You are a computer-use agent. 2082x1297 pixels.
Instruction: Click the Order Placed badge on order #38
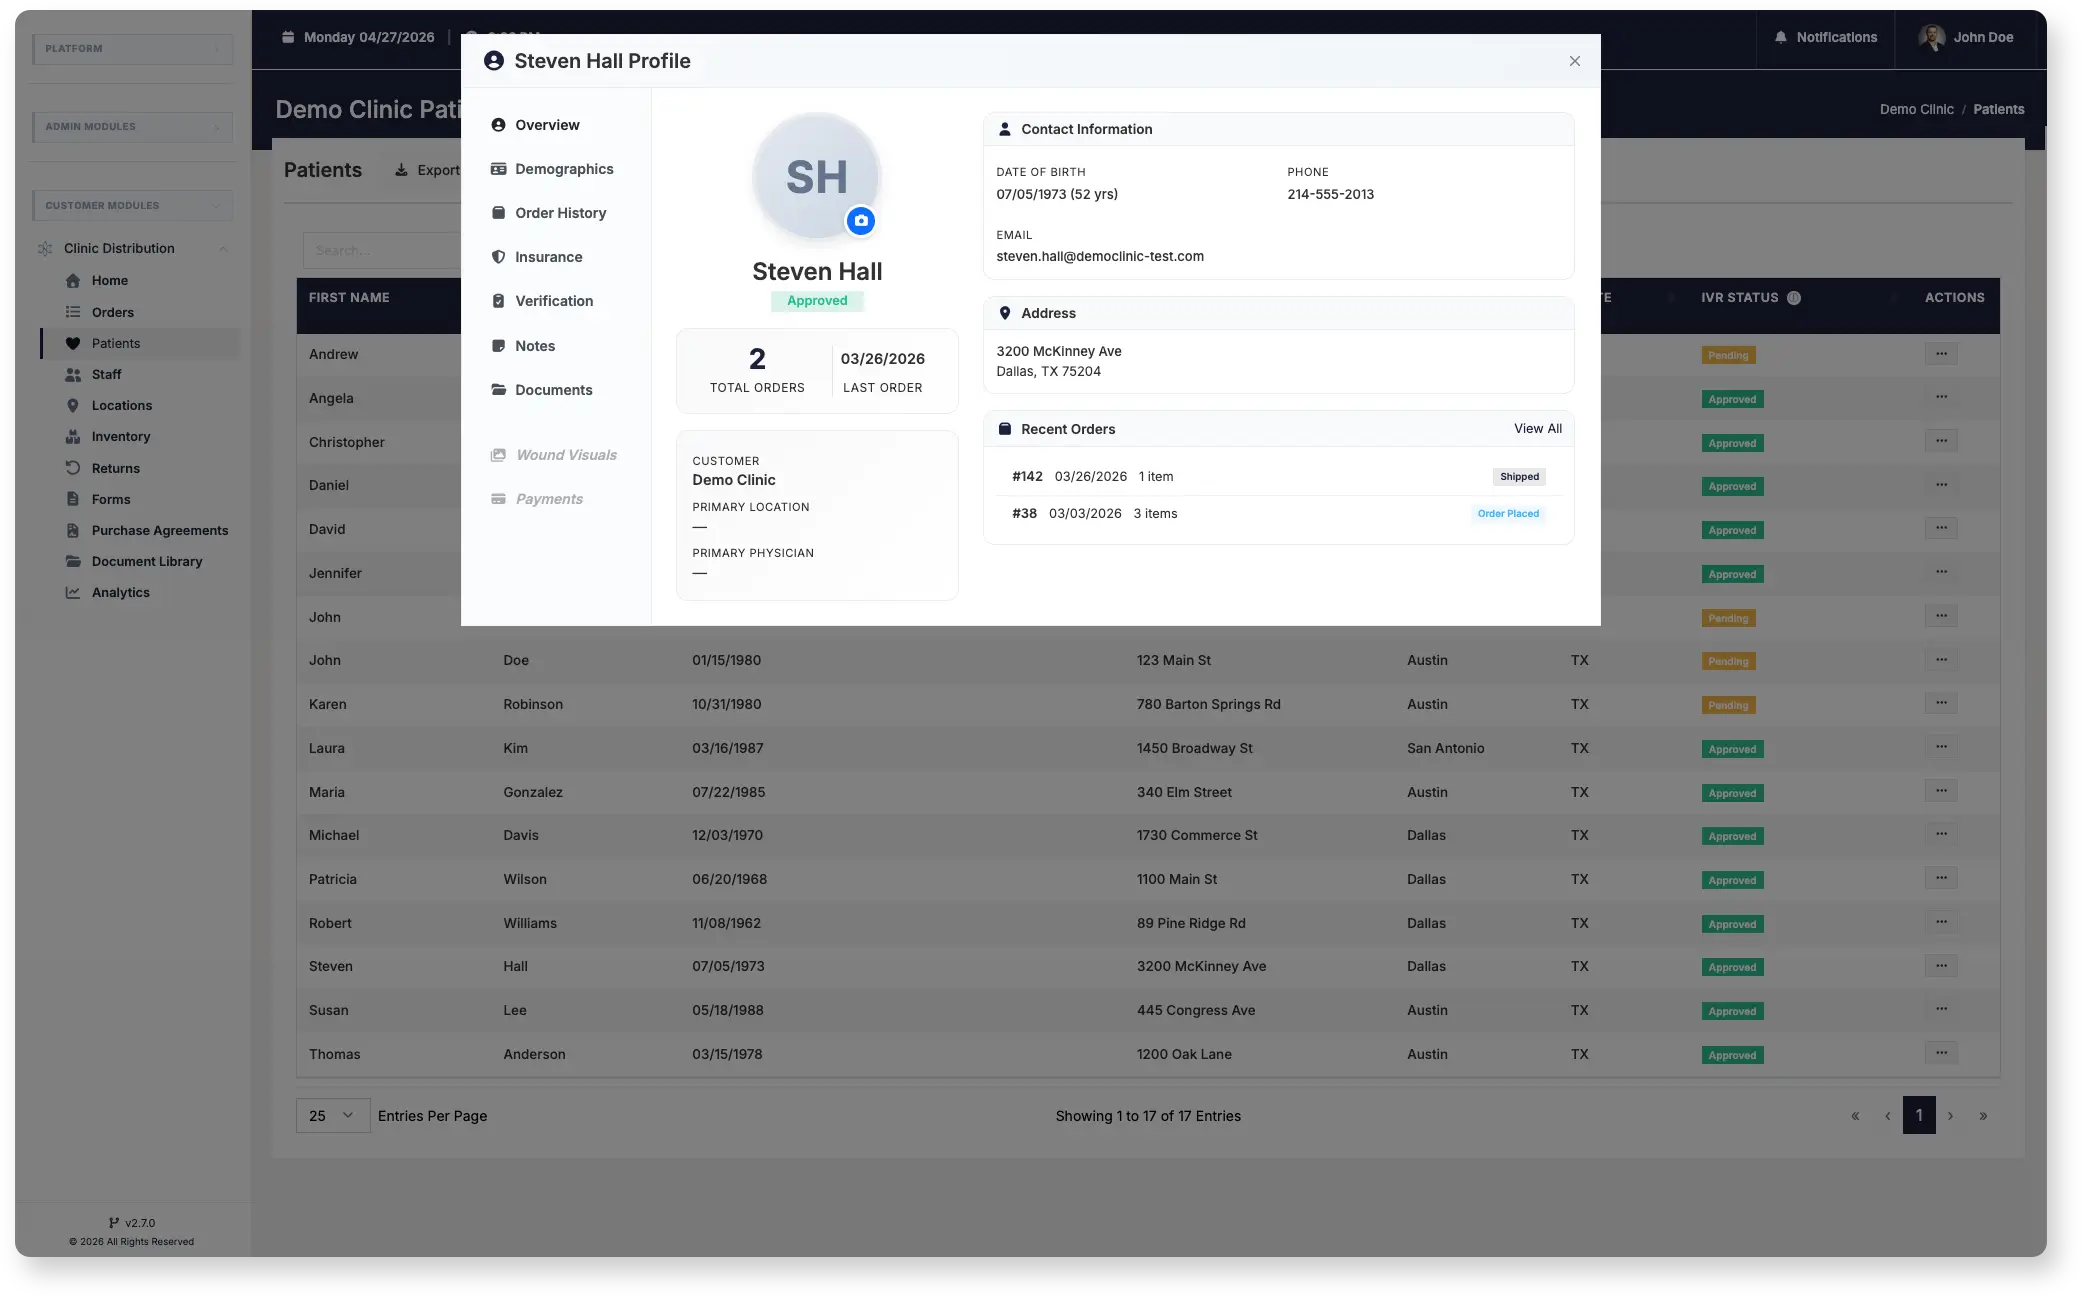(x=1508, y=514)
